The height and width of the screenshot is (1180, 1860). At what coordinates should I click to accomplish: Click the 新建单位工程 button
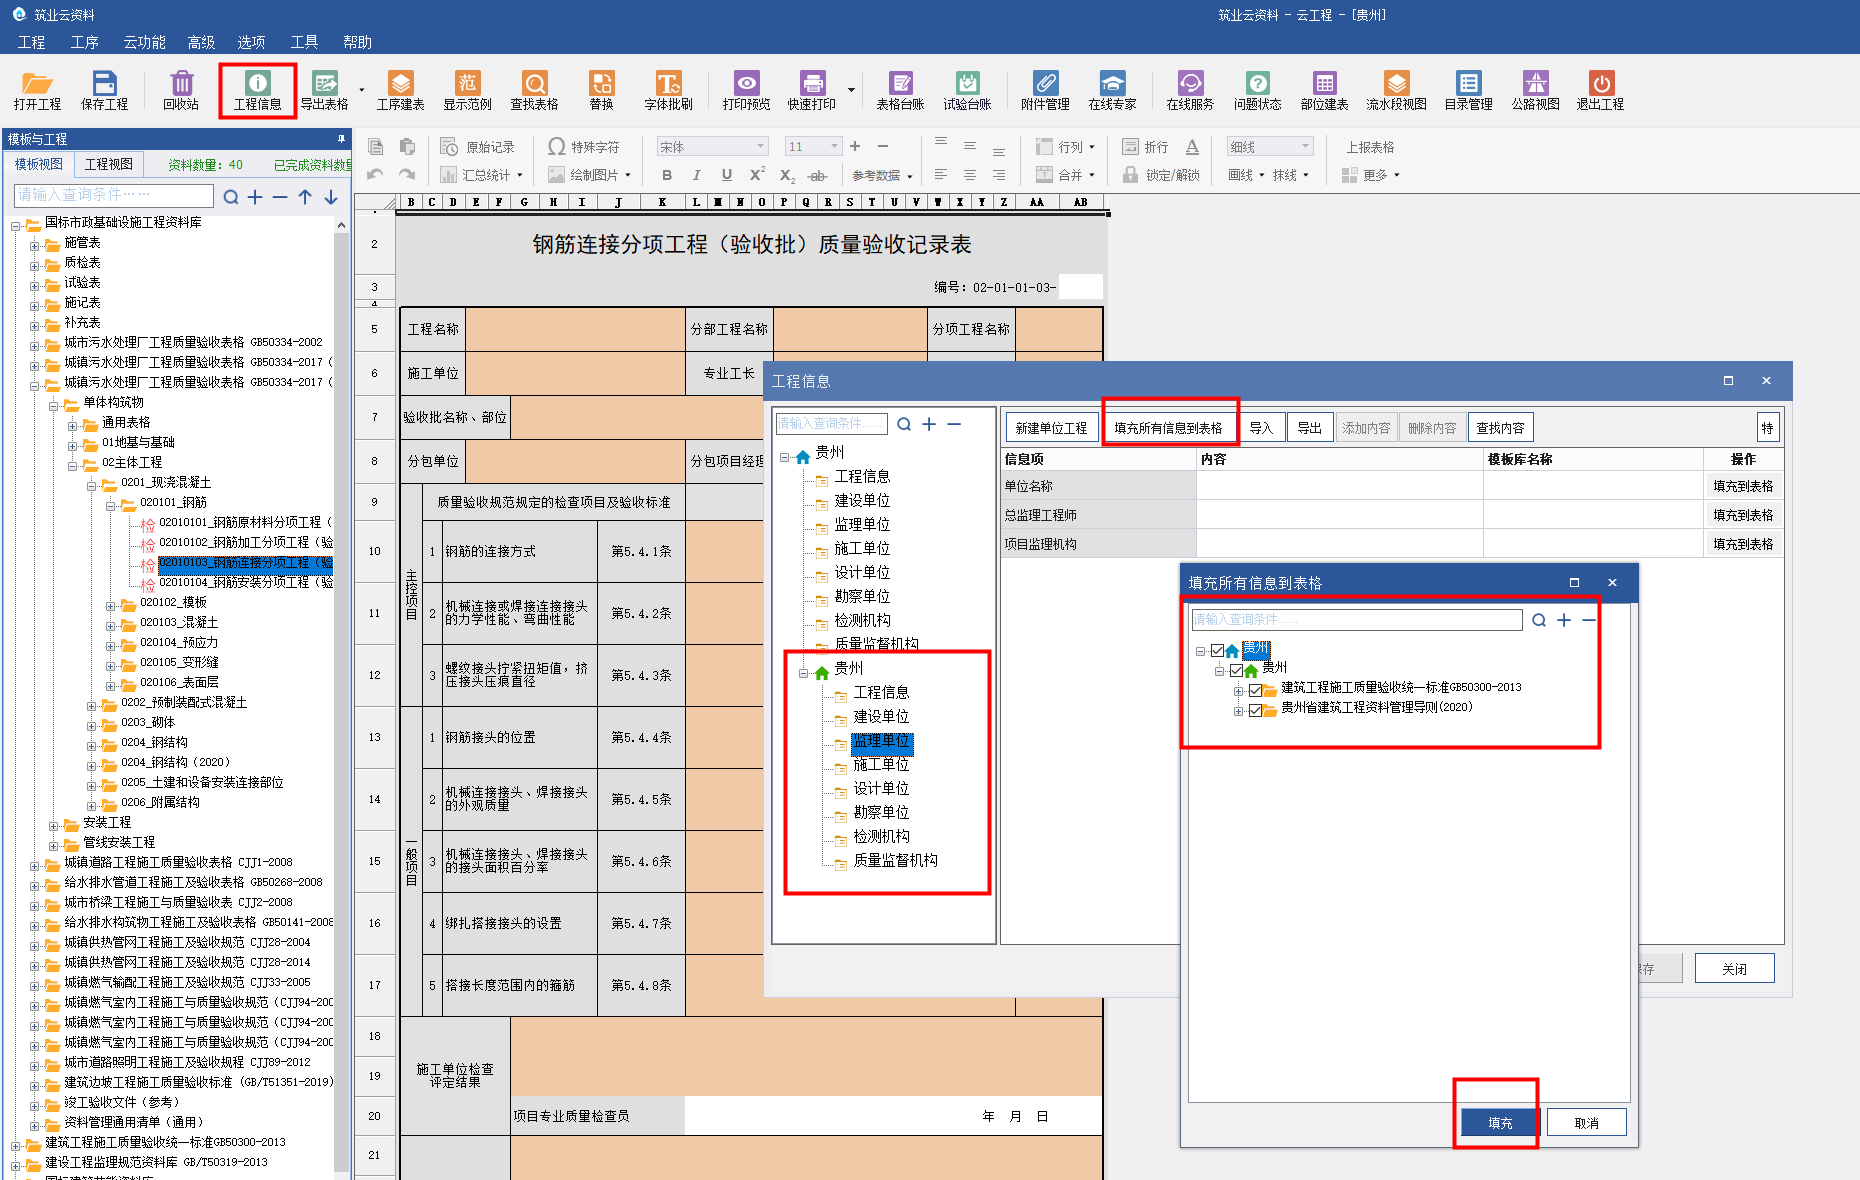[x=1051, y=428]
